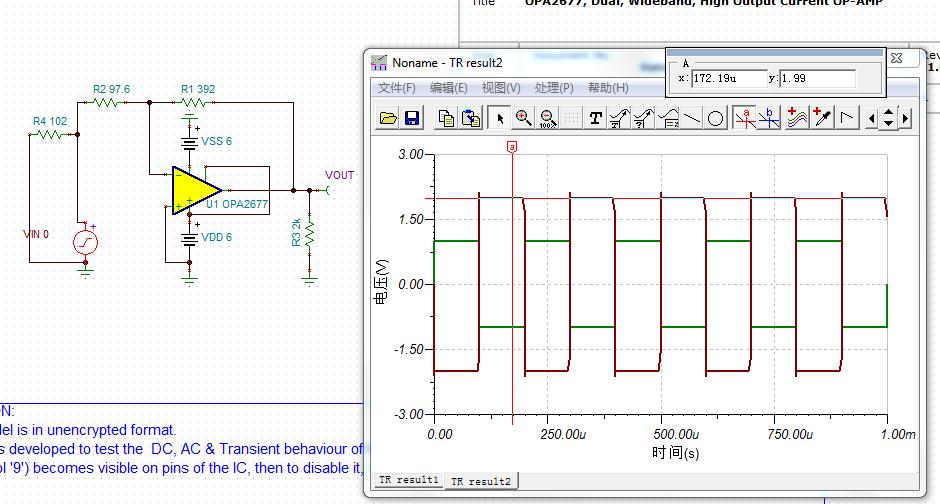Move the plot right with the right arrow
This screenshot has height=504, width=940.
tap(905, 119)
